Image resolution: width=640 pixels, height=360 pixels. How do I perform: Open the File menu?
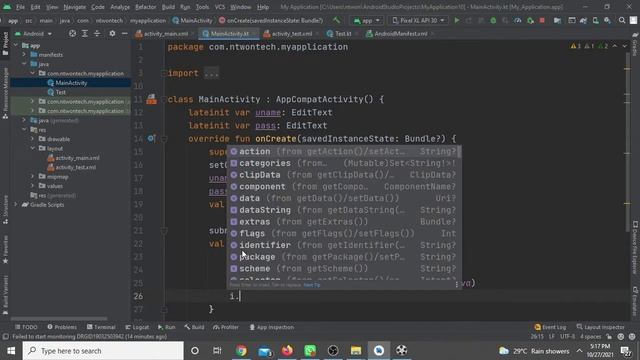[x=20, y=7]
